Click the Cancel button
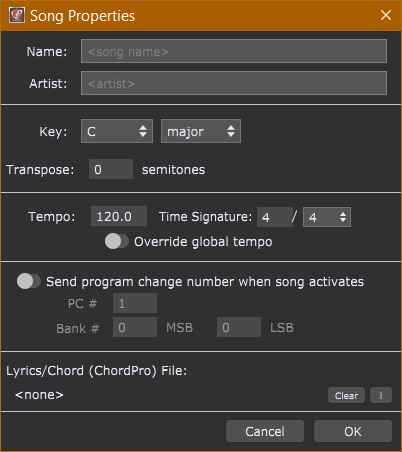 point(265,431)
